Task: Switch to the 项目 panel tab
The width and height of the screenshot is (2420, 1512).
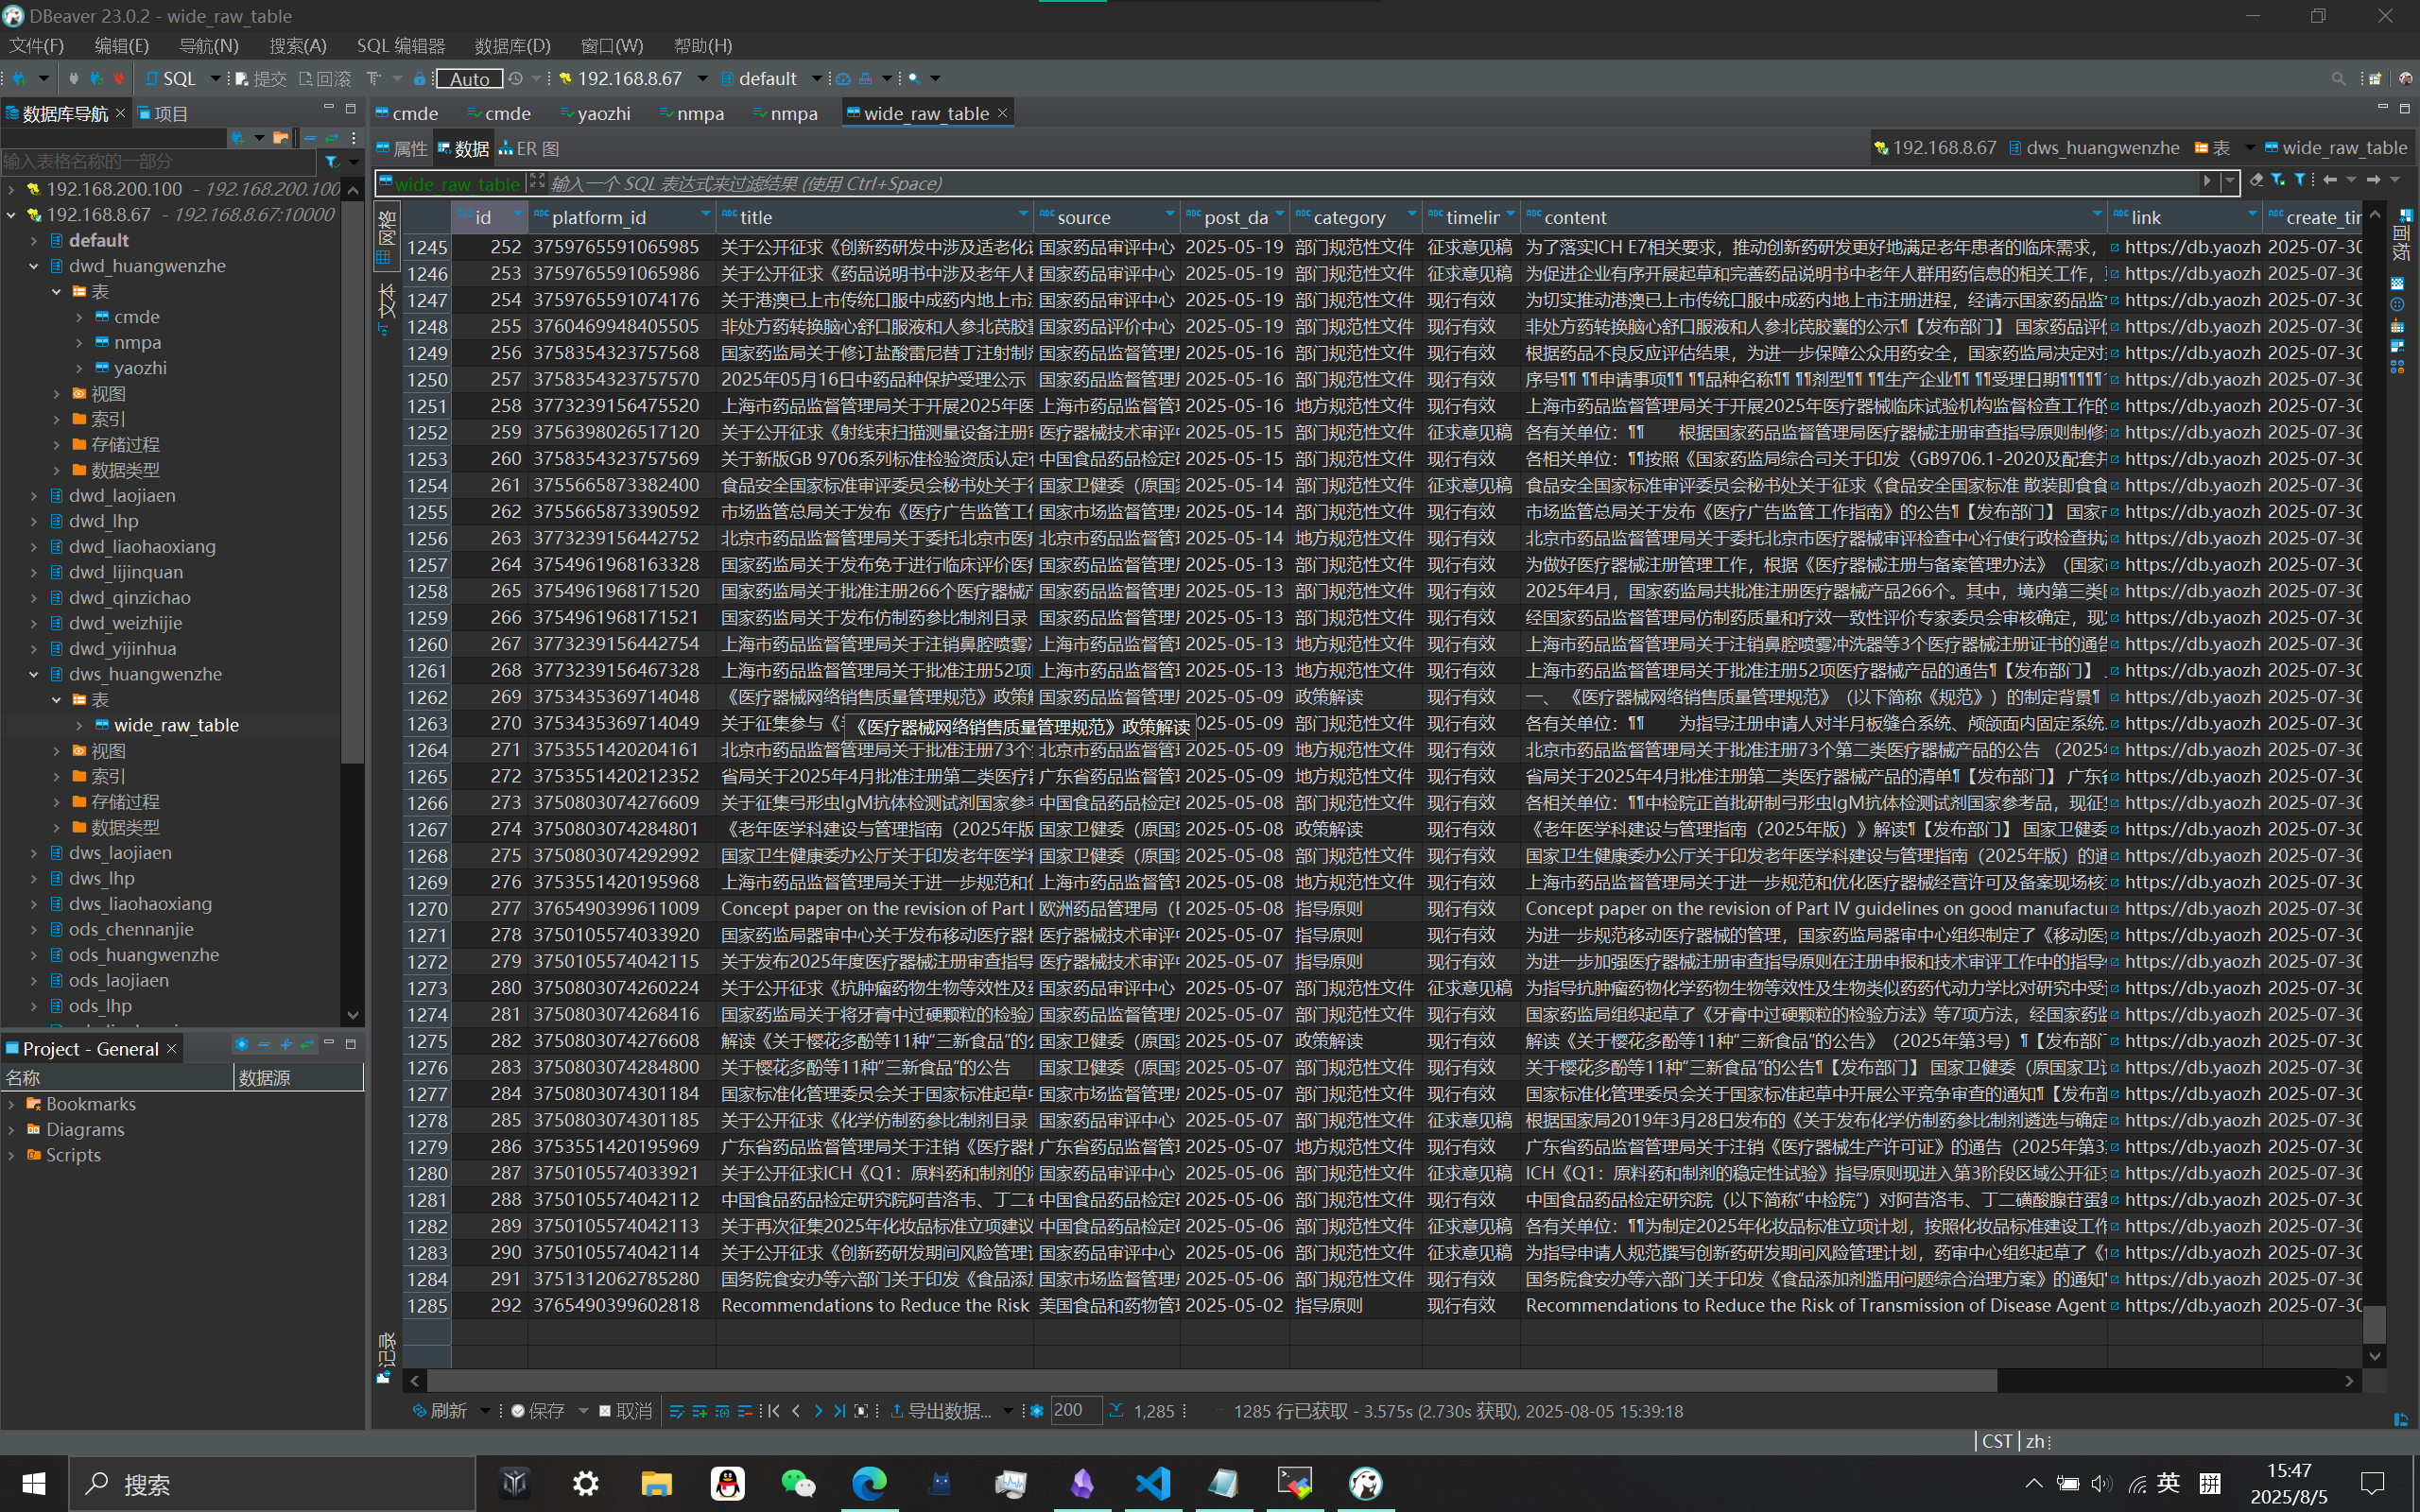Action: [x=163, y=114]
